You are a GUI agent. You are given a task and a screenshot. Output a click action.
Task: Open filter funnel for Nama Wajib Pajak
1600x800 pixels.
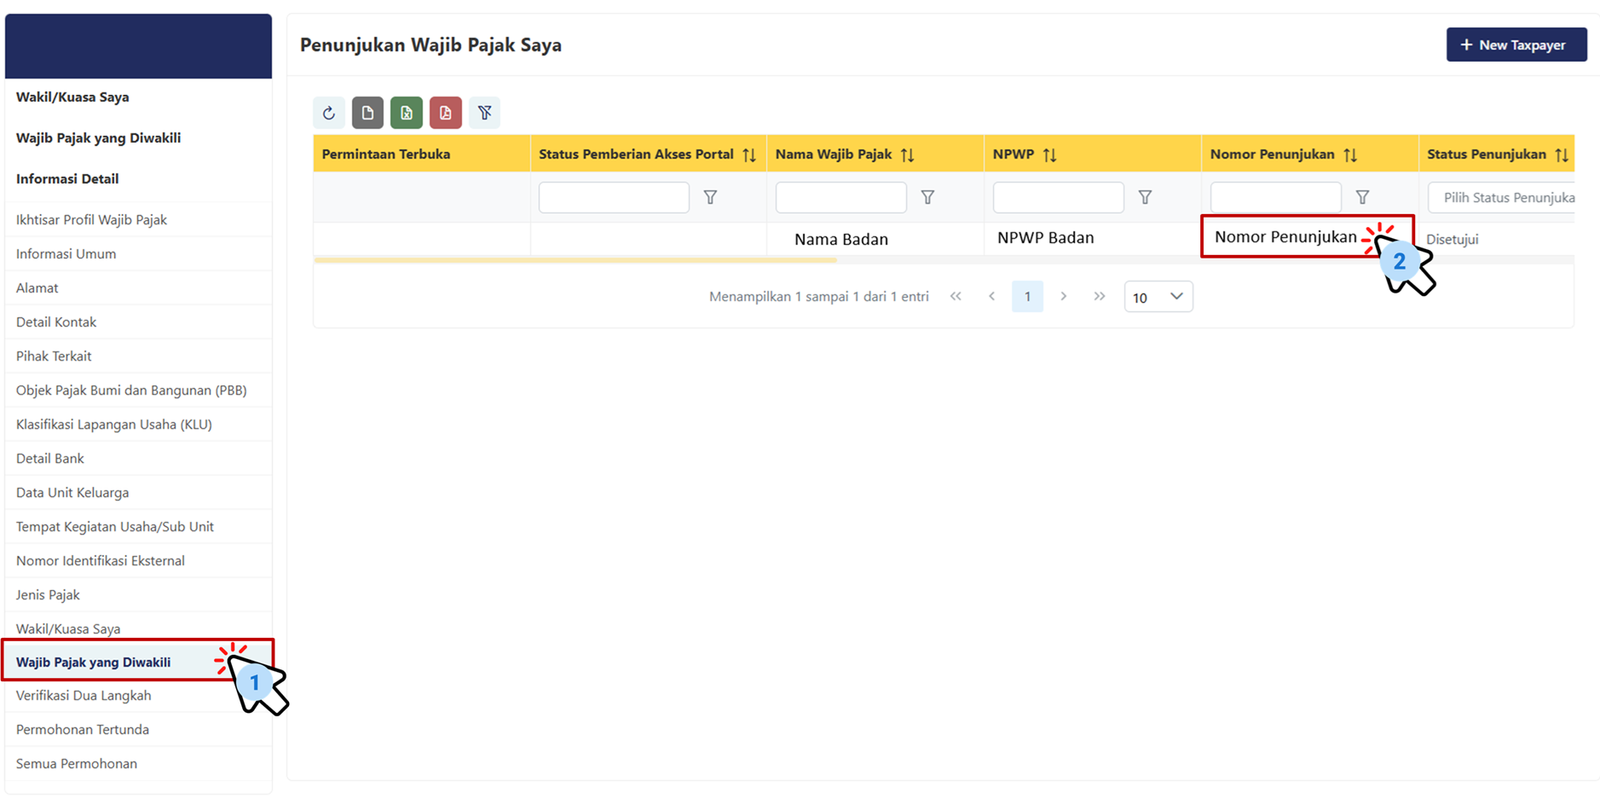point(927,198)
